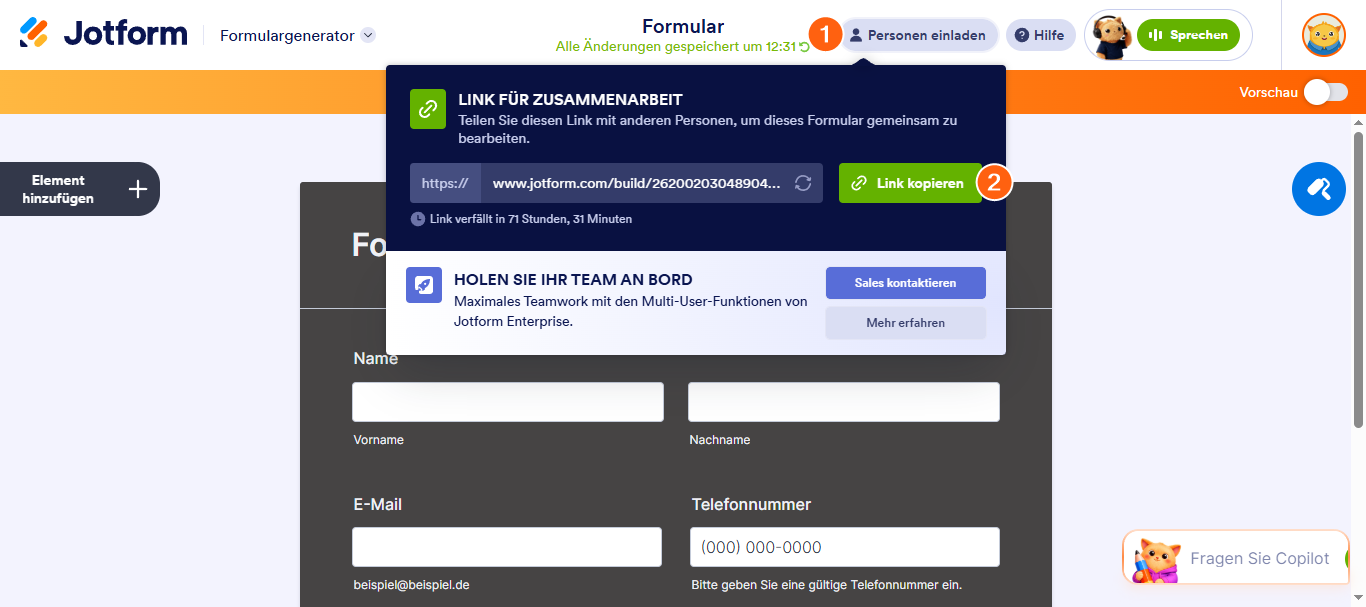Click the HOLEN SIE IHR TEAM AN BORD heading
This screenshot has width=1366, height=607.
click(573, 279)
